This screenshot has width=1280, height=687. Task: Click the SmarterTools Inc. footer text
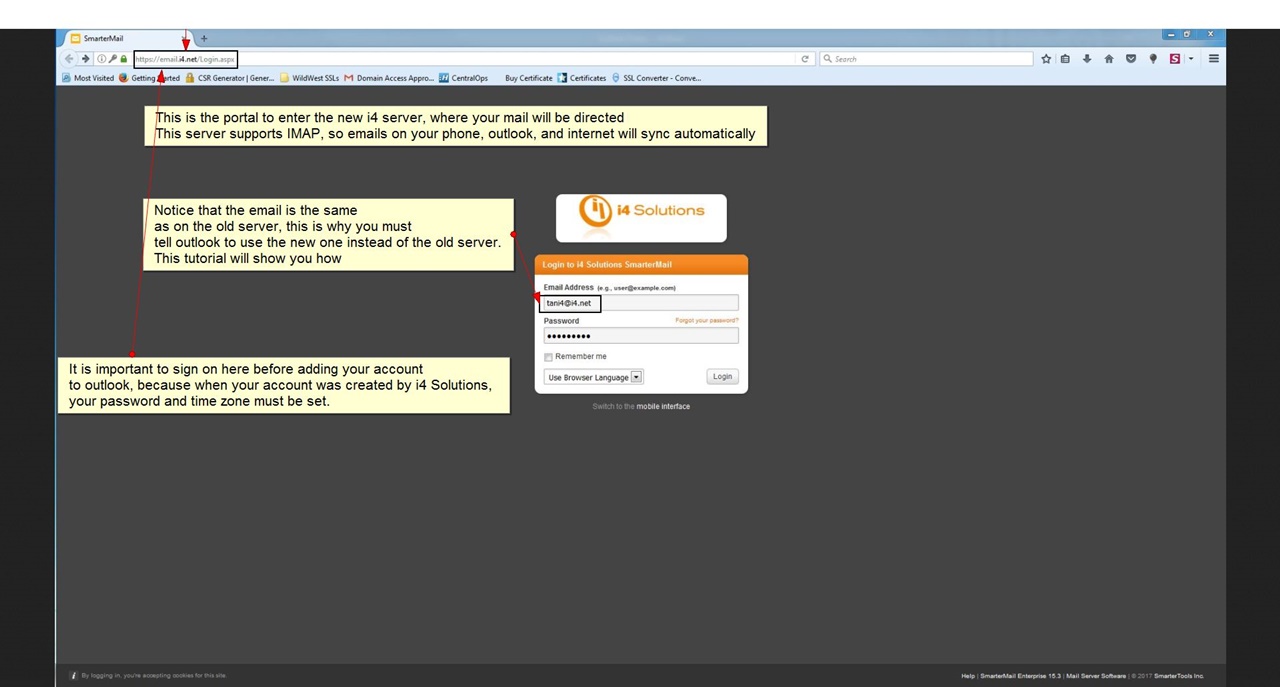[x=1179, y=676]
